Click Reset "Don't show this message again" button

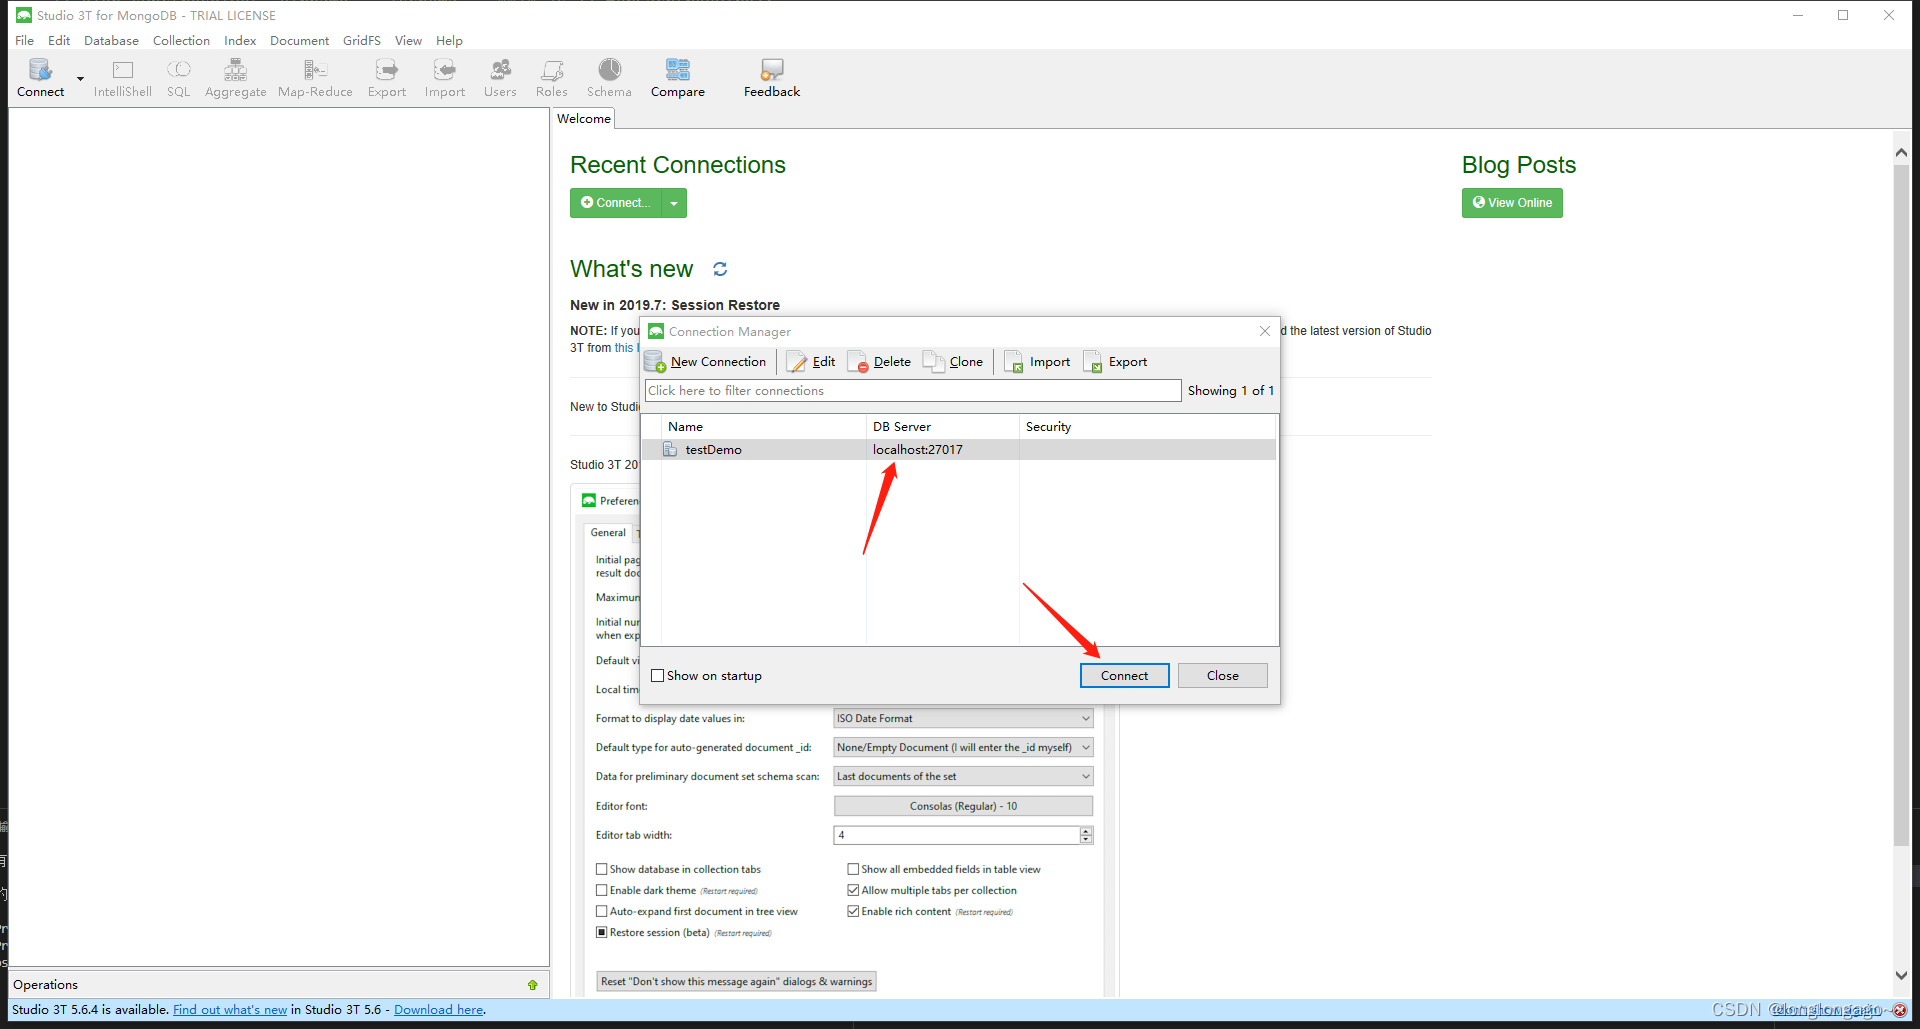736,982
